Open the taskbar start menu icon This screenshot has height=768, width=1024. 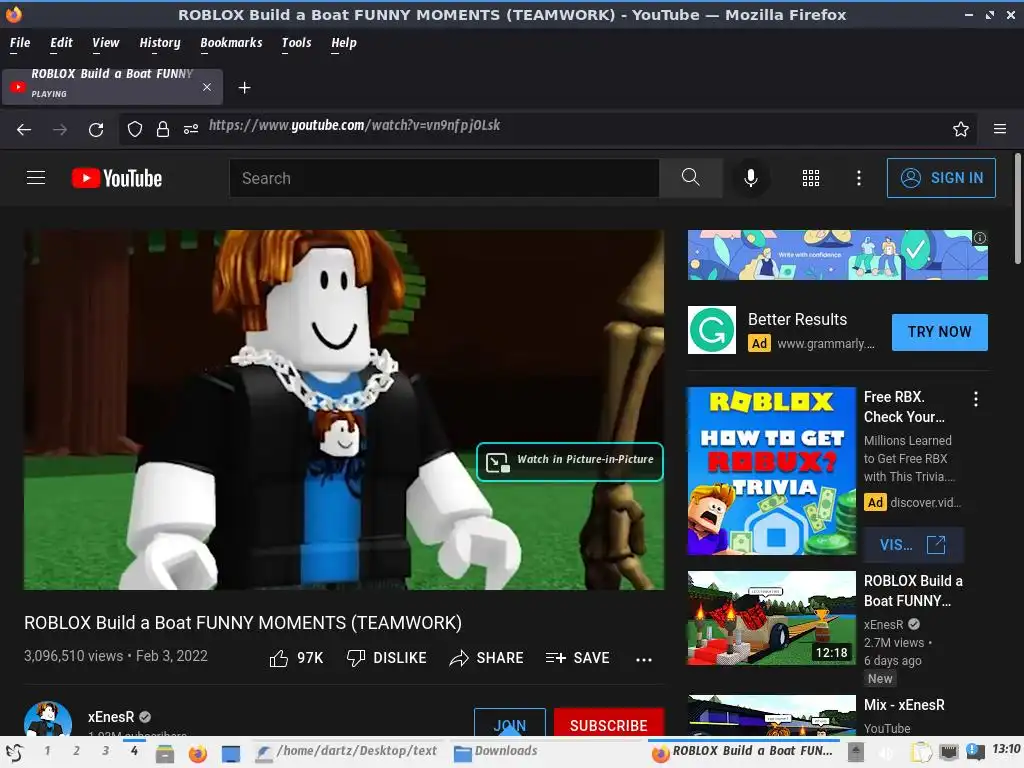point(15,752)
